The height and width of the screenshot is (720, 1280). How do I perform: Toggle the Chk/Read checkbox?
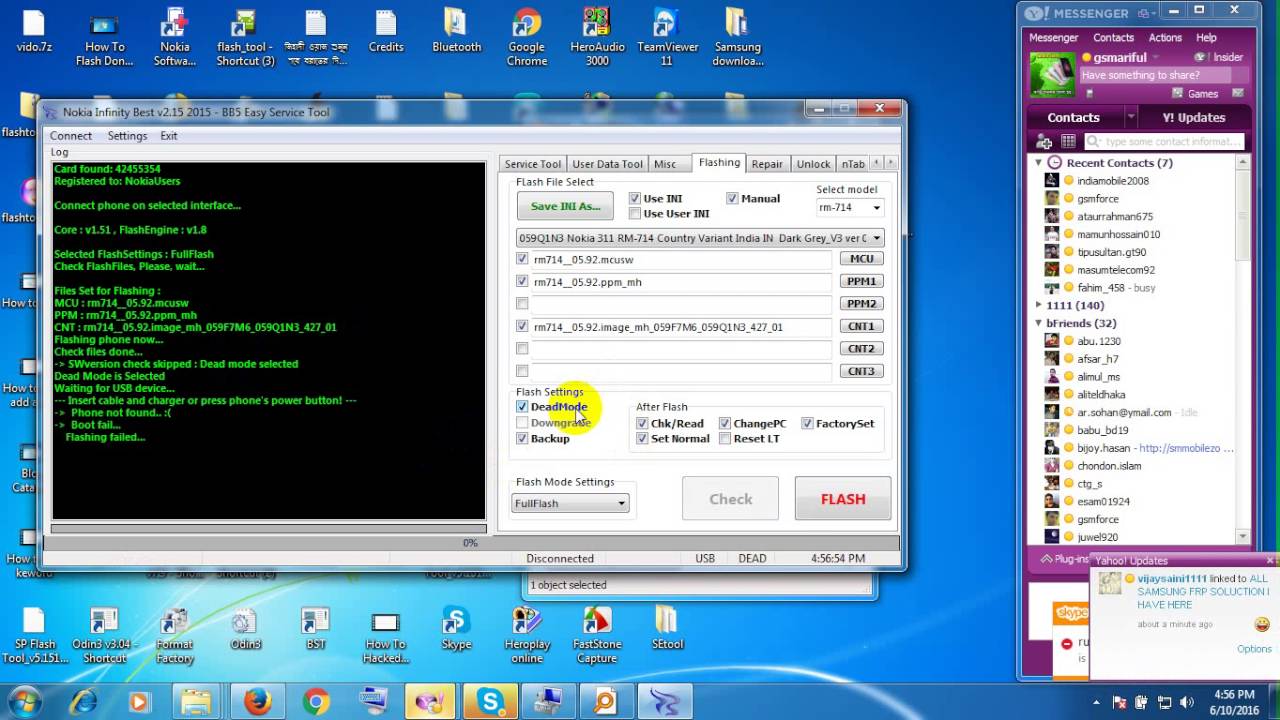pos(642,424)
